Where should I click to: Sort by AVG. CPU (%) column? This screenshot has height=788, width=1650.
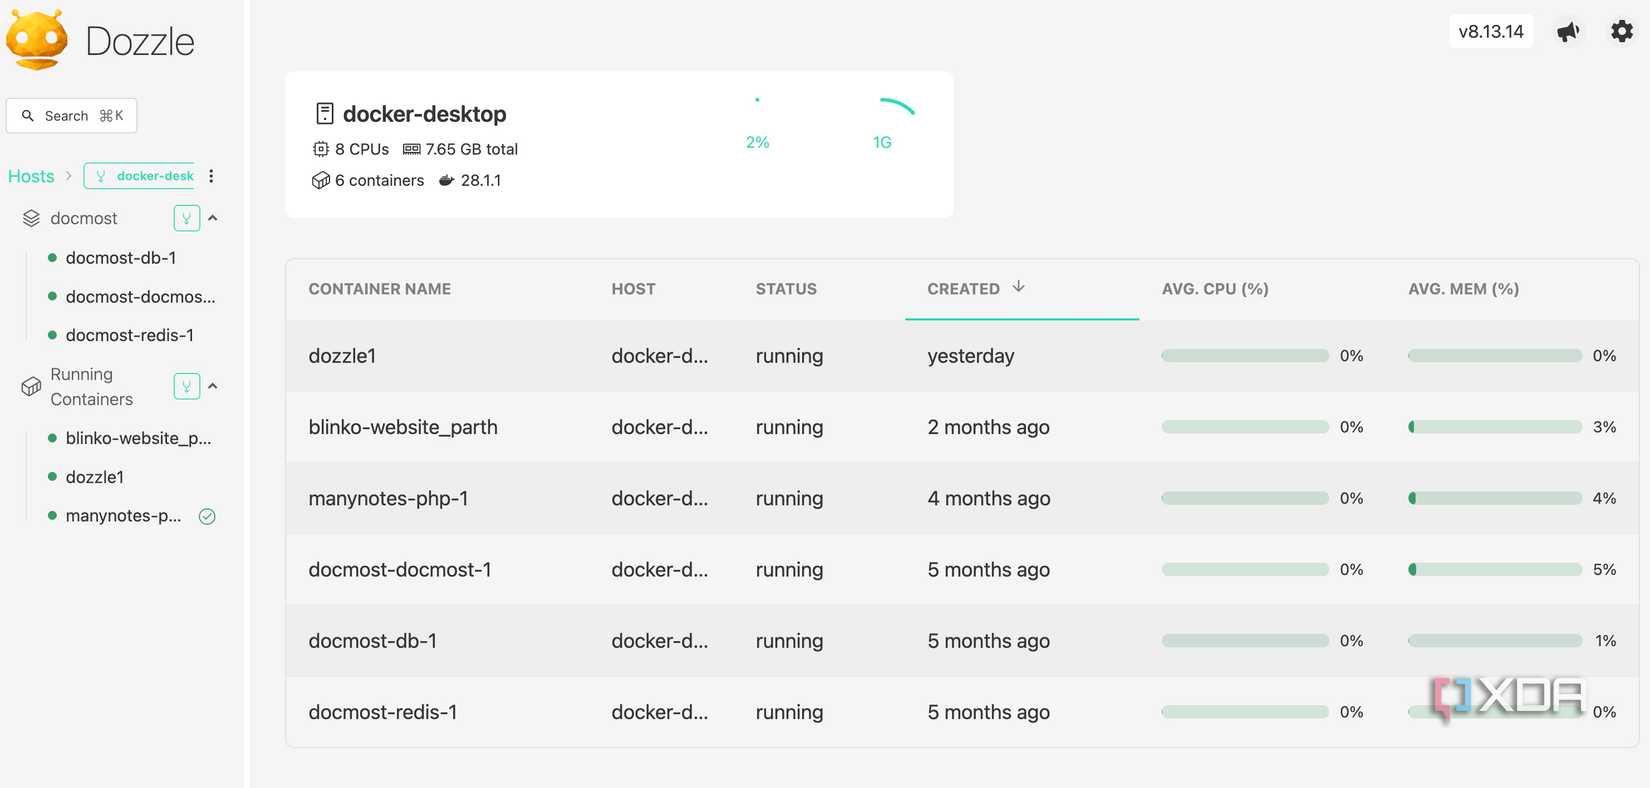(x=1215, y=289)
